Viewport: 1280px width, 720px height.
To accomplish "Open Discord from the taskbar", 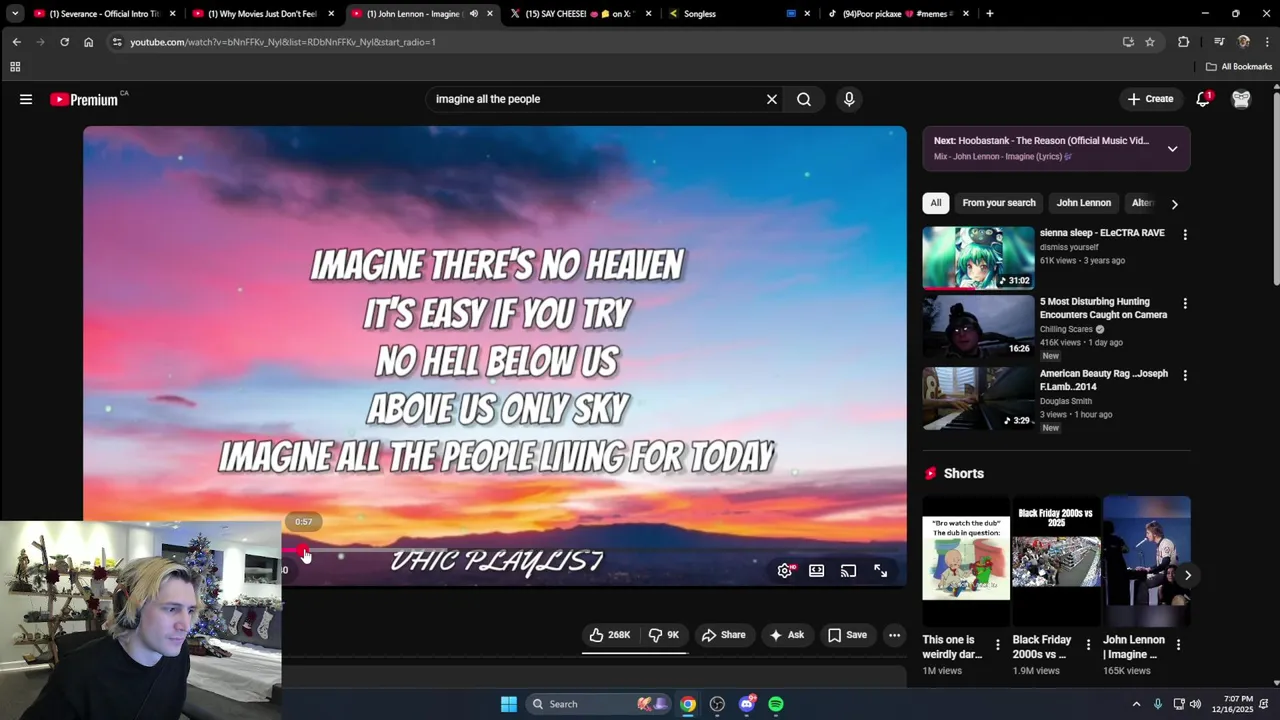I will pos(747,704).
